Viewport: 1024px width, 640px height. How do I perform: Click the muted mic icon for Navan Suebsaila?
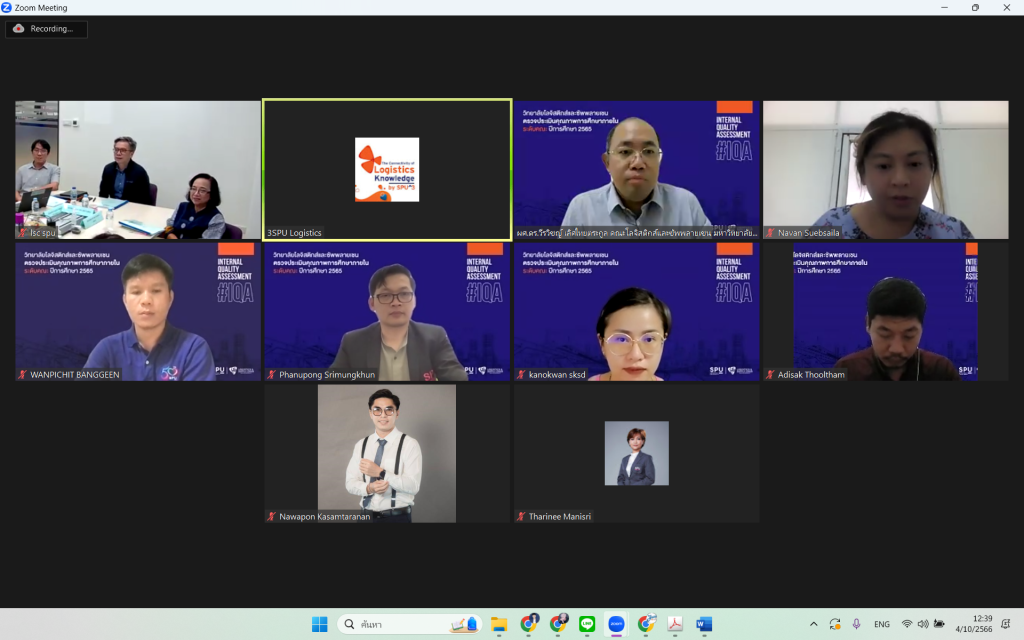pyautogui.click(x=771, y=232)
